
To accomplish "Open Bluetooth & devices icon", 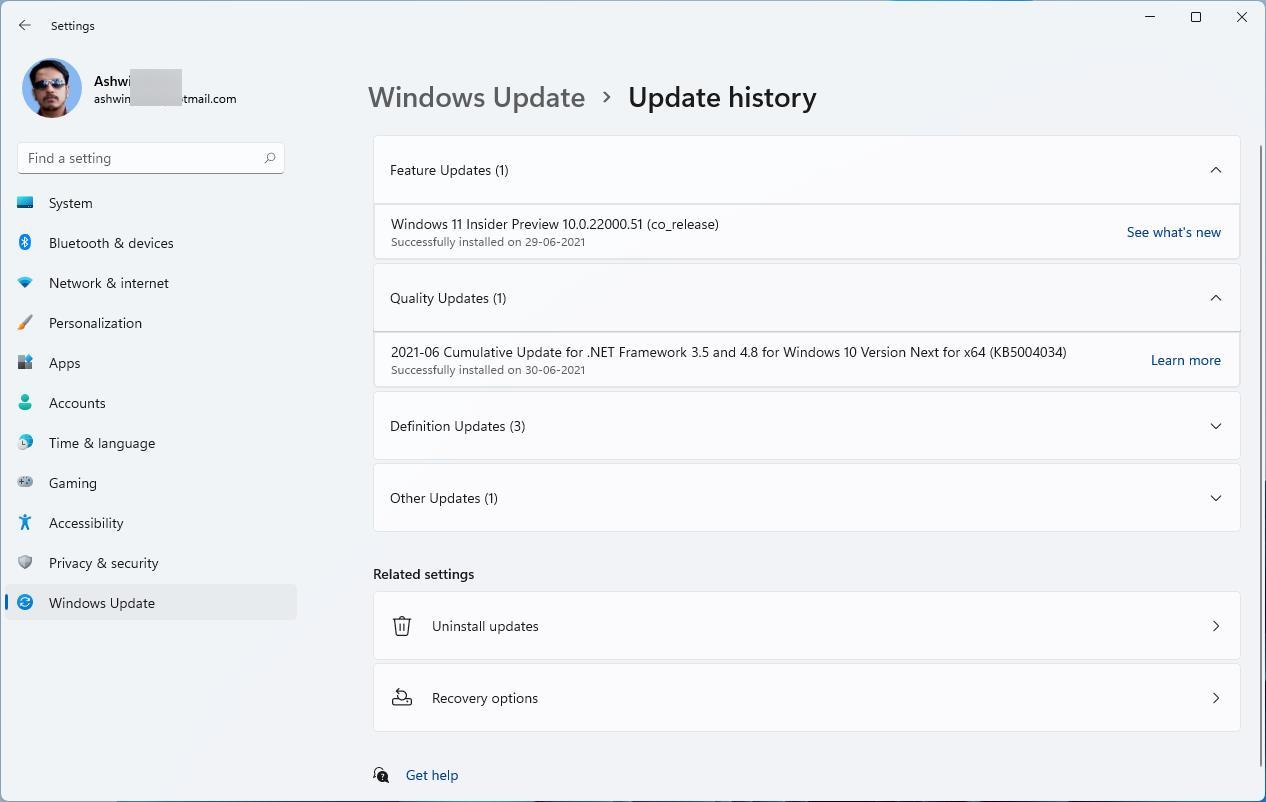I will (x=25, y=243).
